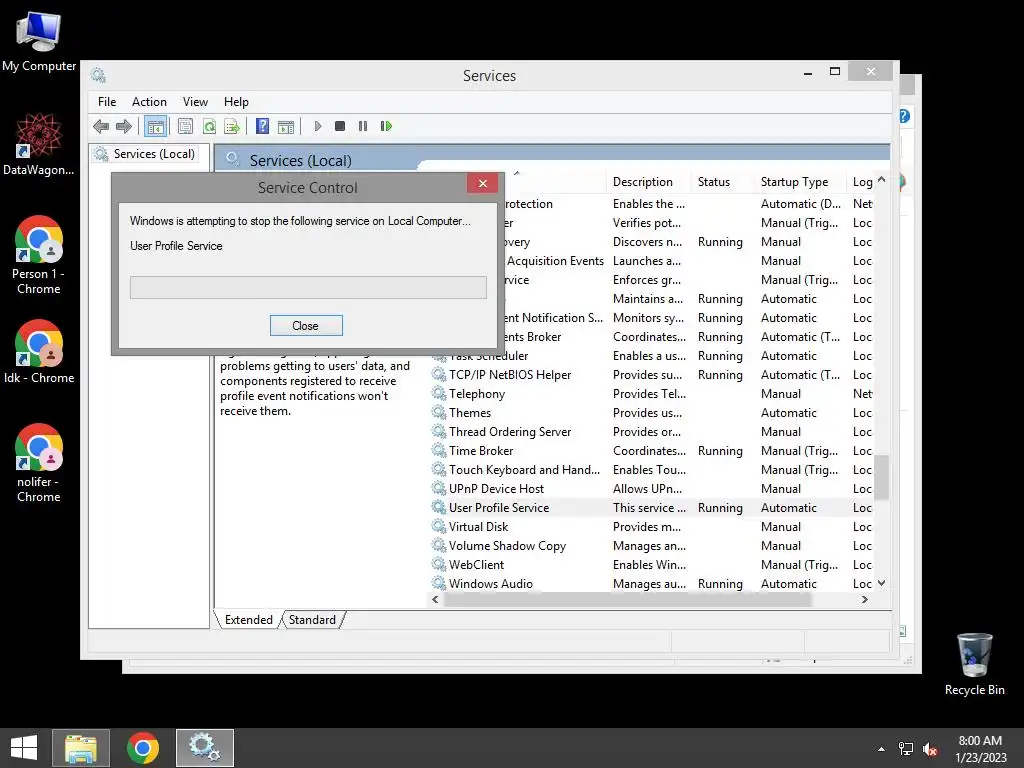Open My Computer desktop icon

(x=39, y=40)
